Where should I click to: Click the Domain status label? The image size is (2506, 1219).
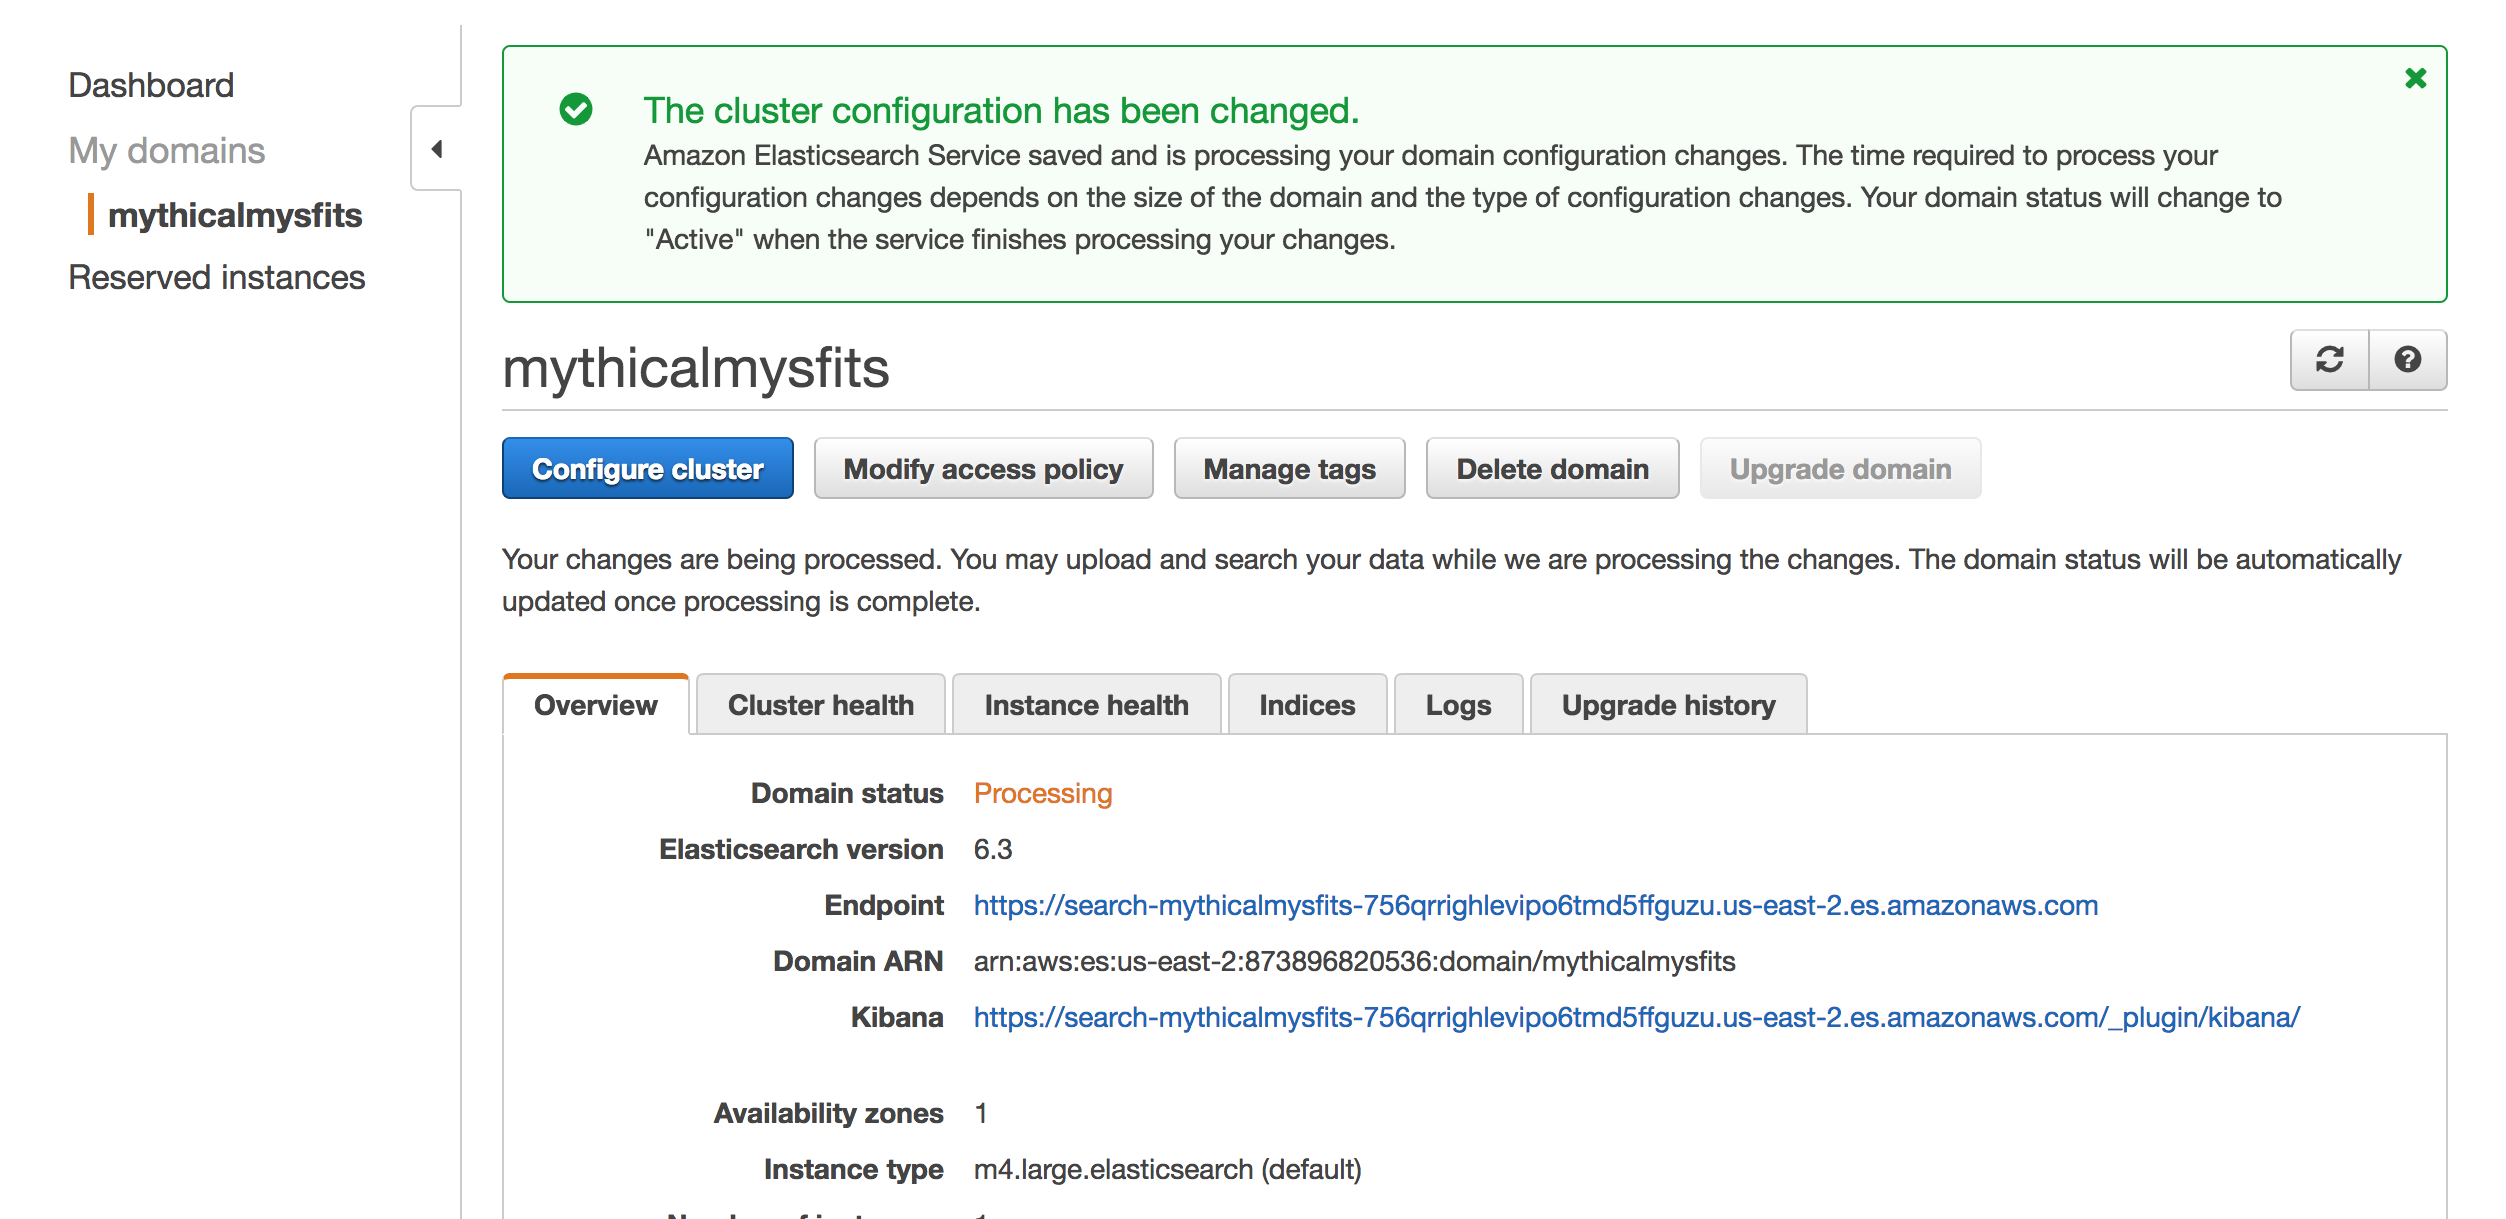click(847, 793)
